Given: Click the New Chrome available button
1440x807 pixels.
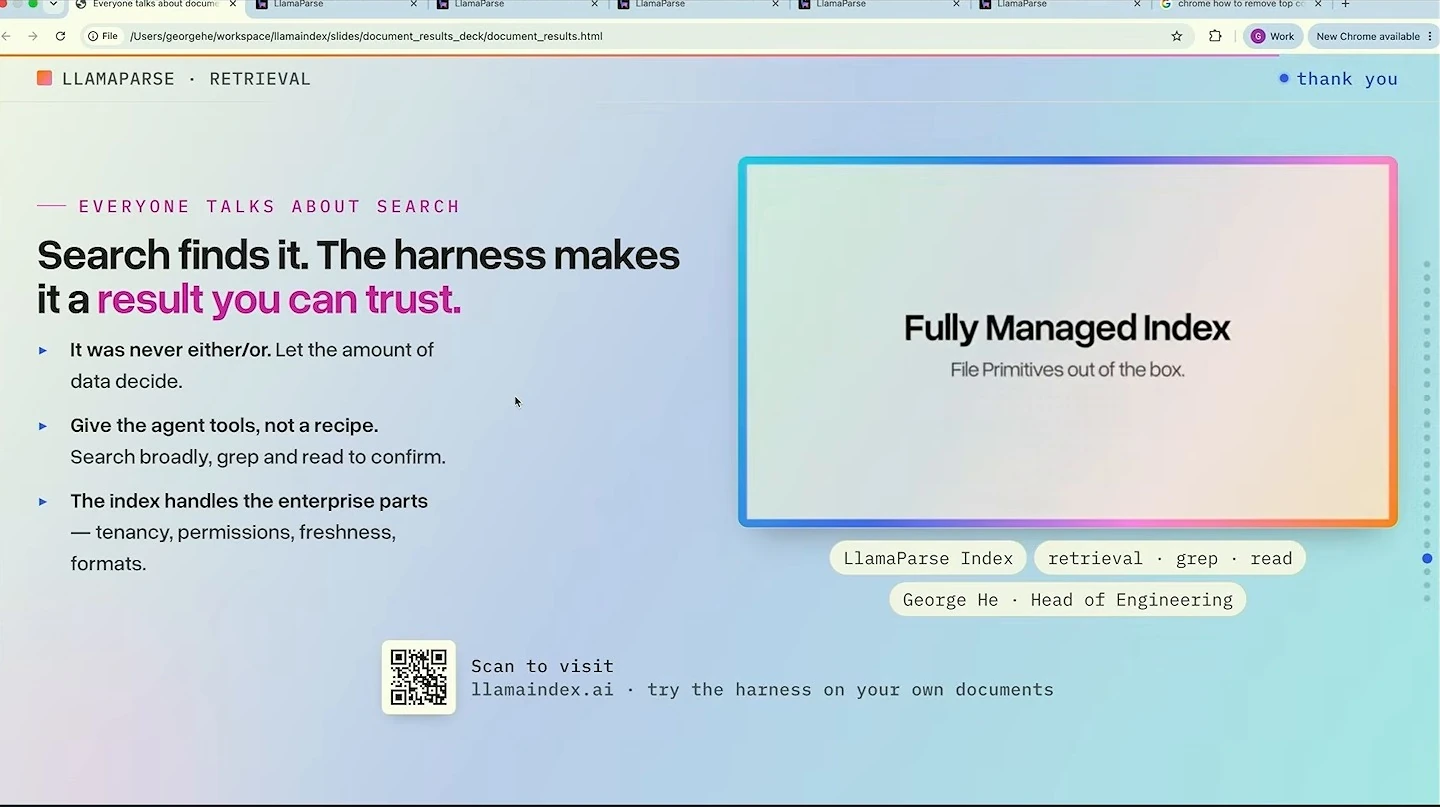Looking at the screenshot, I should point(1373,36).
